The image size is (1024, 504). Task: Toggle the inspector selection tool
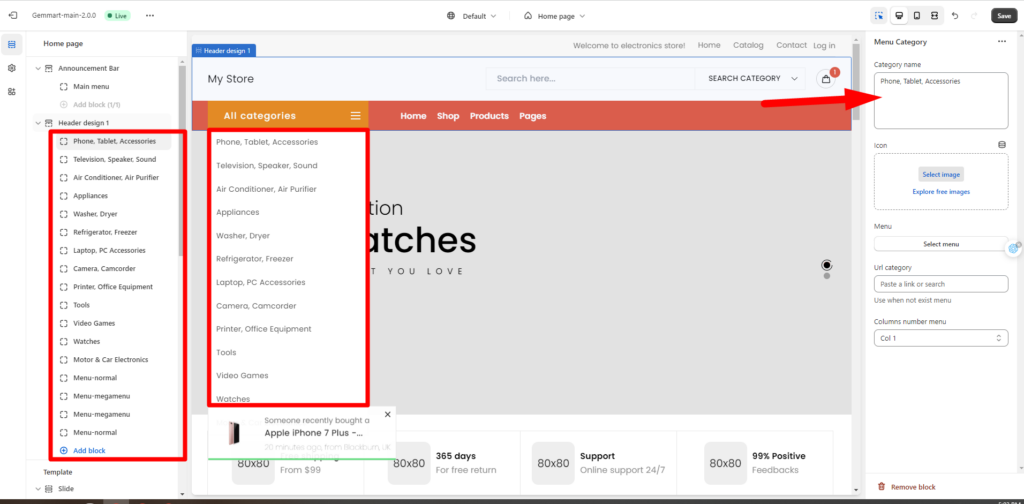coord(879,16)
